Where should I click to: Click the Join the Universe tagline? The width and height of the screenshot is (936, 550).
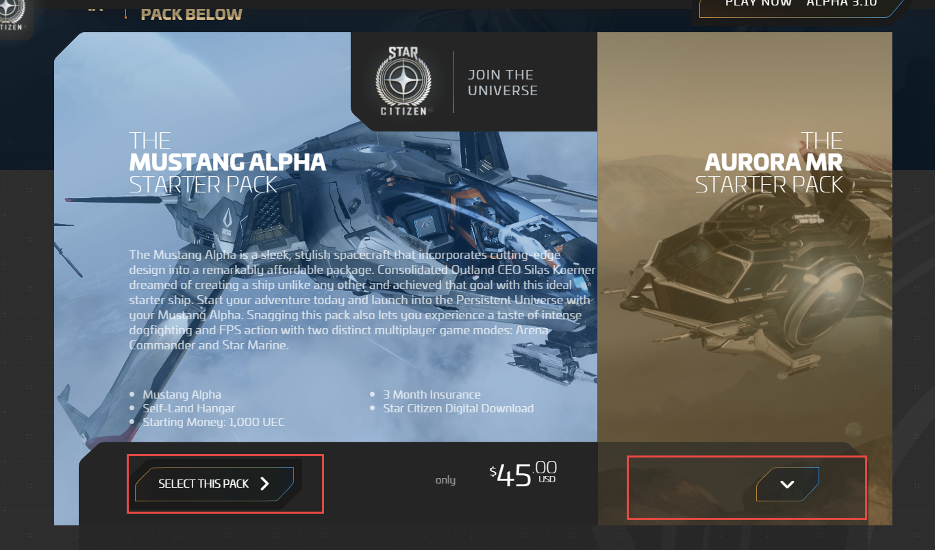click(x=503, y=82)
